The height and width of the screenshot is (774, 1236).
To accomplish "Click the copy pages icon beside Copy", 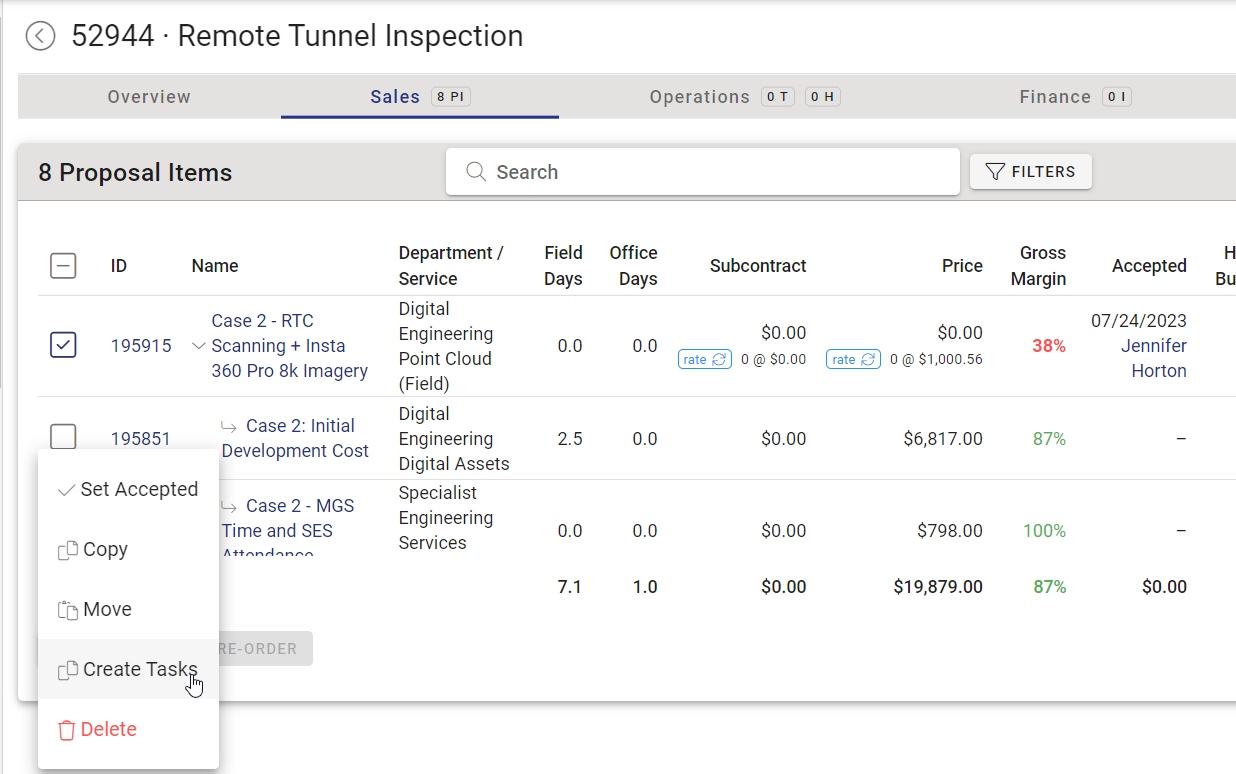I will (68, 548).
